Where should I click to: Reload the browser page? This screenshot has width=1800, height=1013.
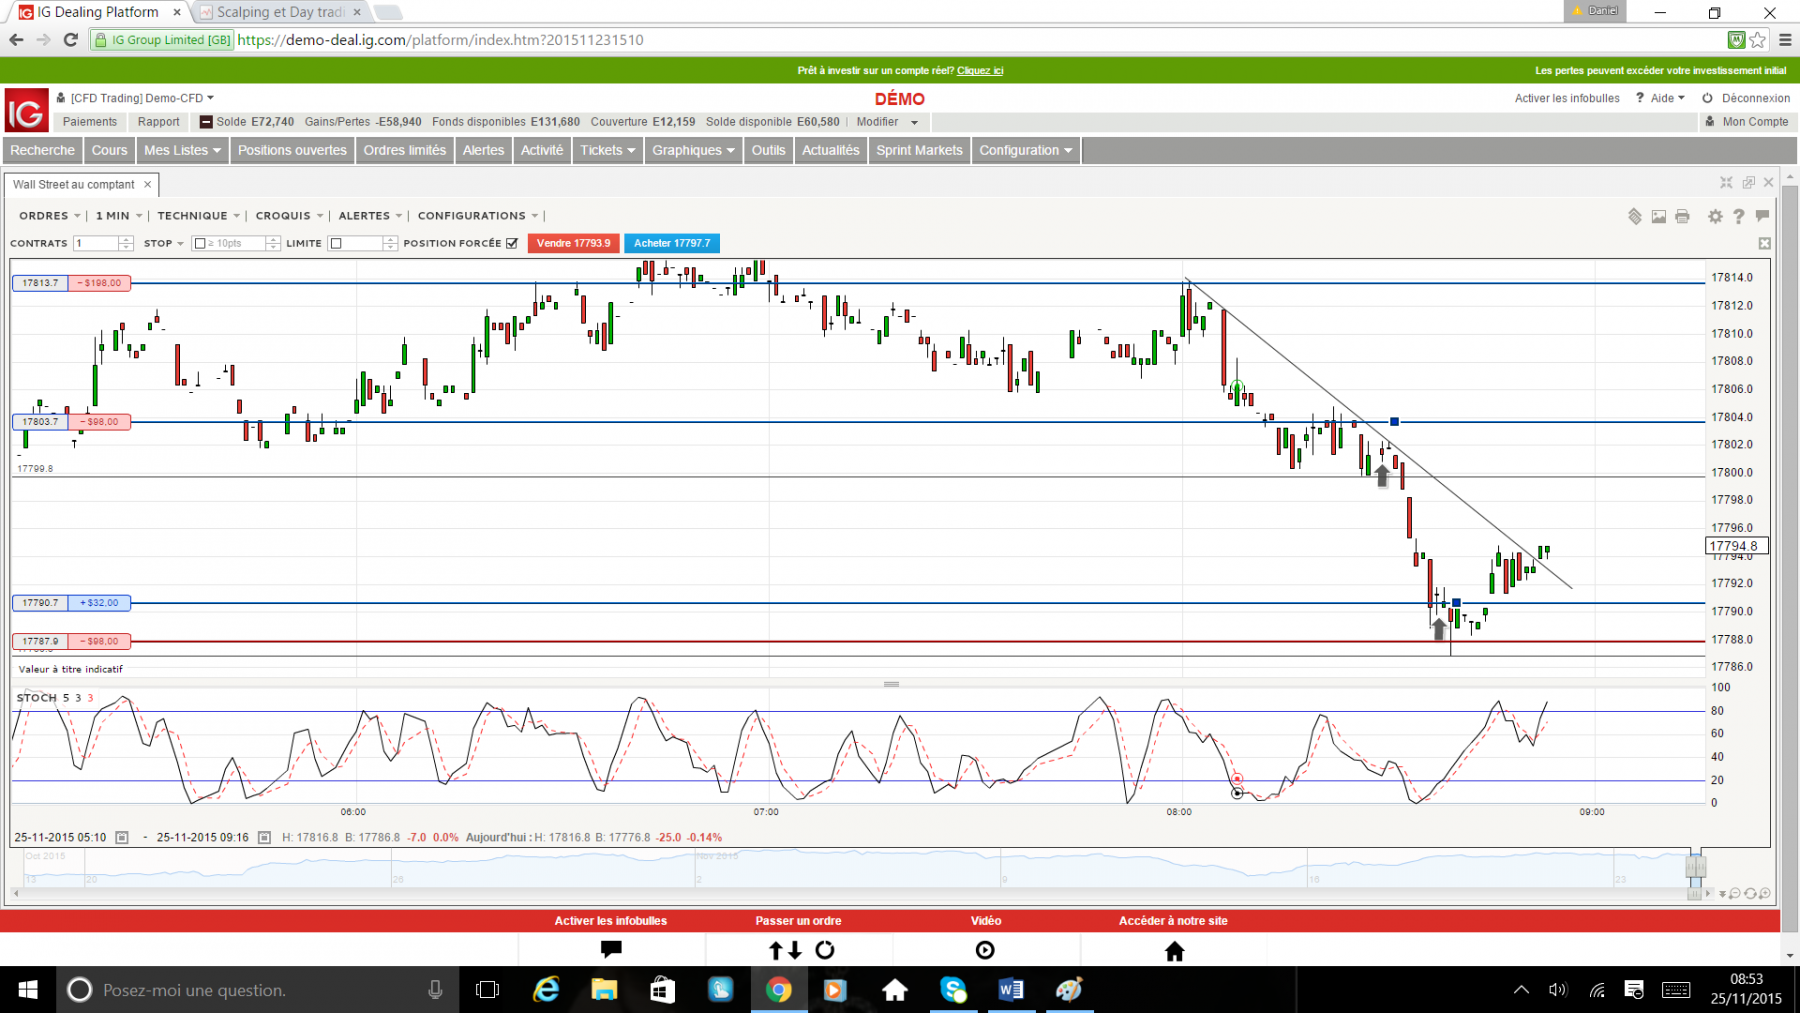(x=70, y=40)
